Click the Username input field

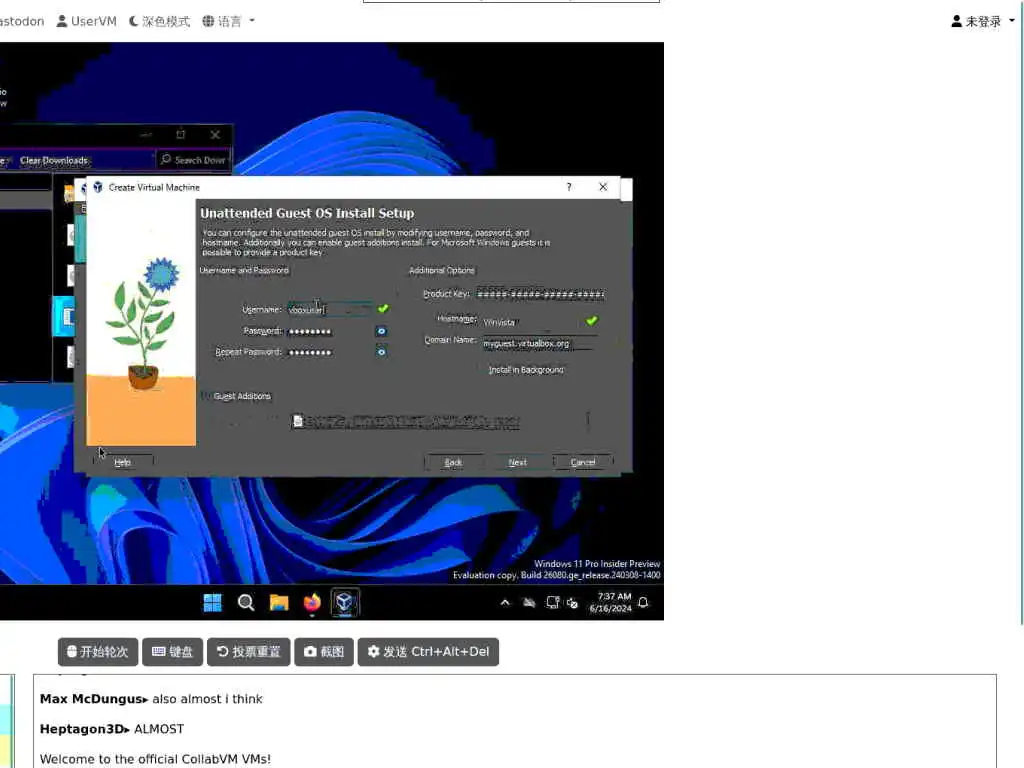[329, 310]
